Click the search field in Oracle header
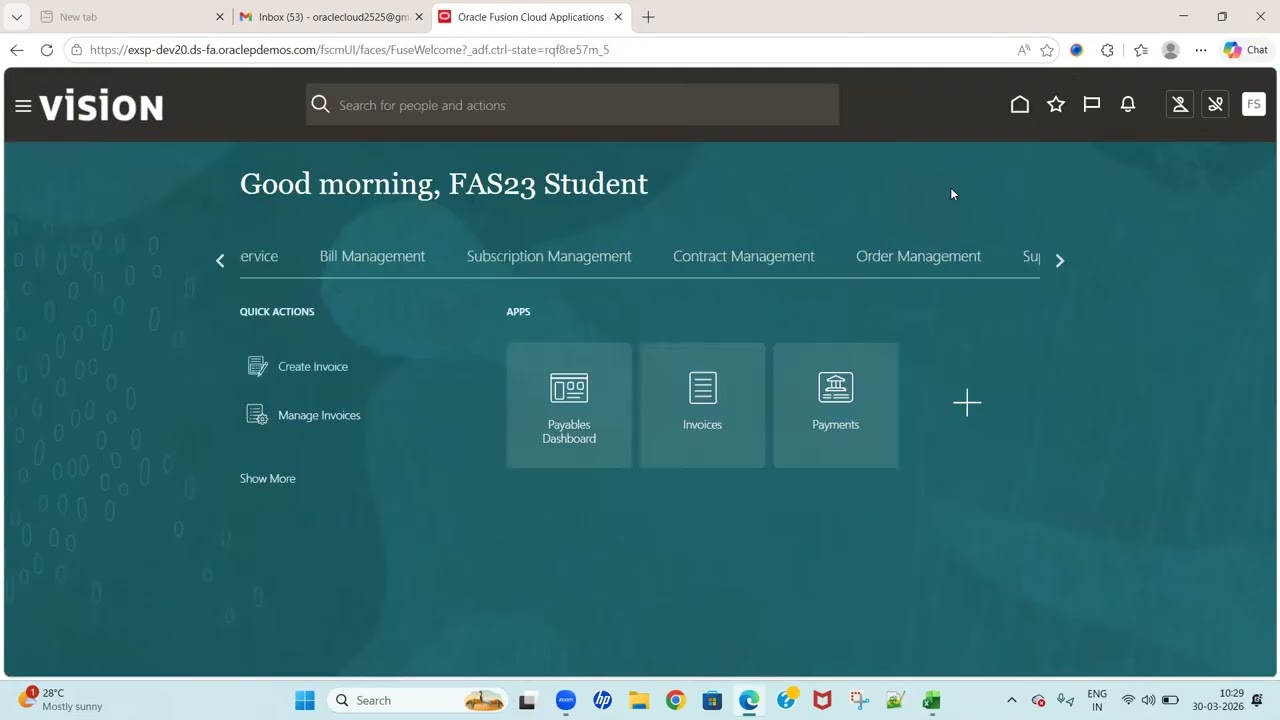This screenshot has height=720, width=1280. tap(572, 105)
